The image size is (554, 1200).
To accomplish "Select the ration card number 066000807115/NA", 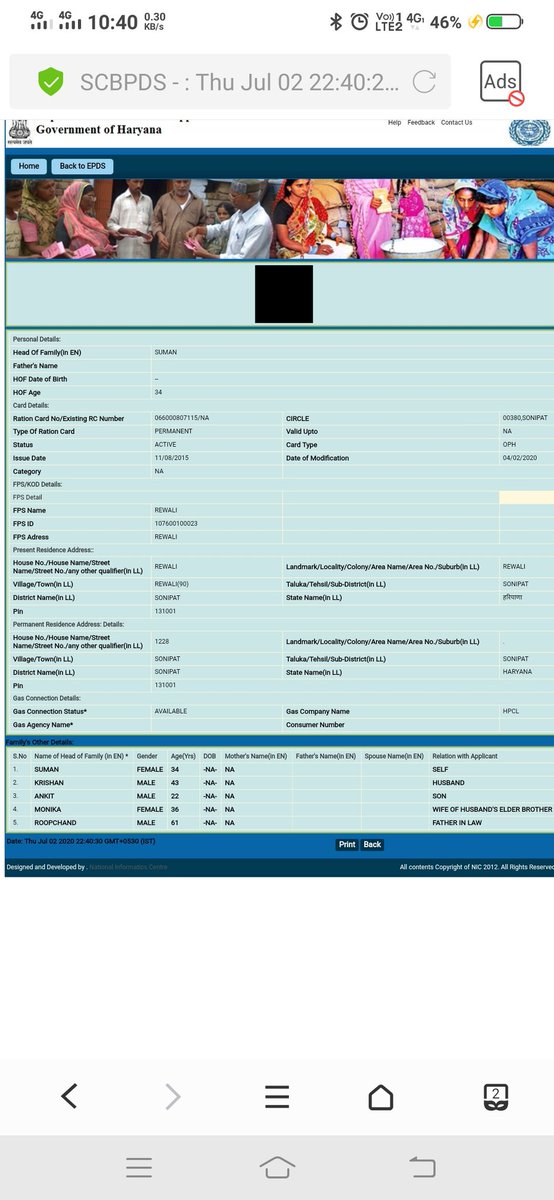I will tap(182, 418).
